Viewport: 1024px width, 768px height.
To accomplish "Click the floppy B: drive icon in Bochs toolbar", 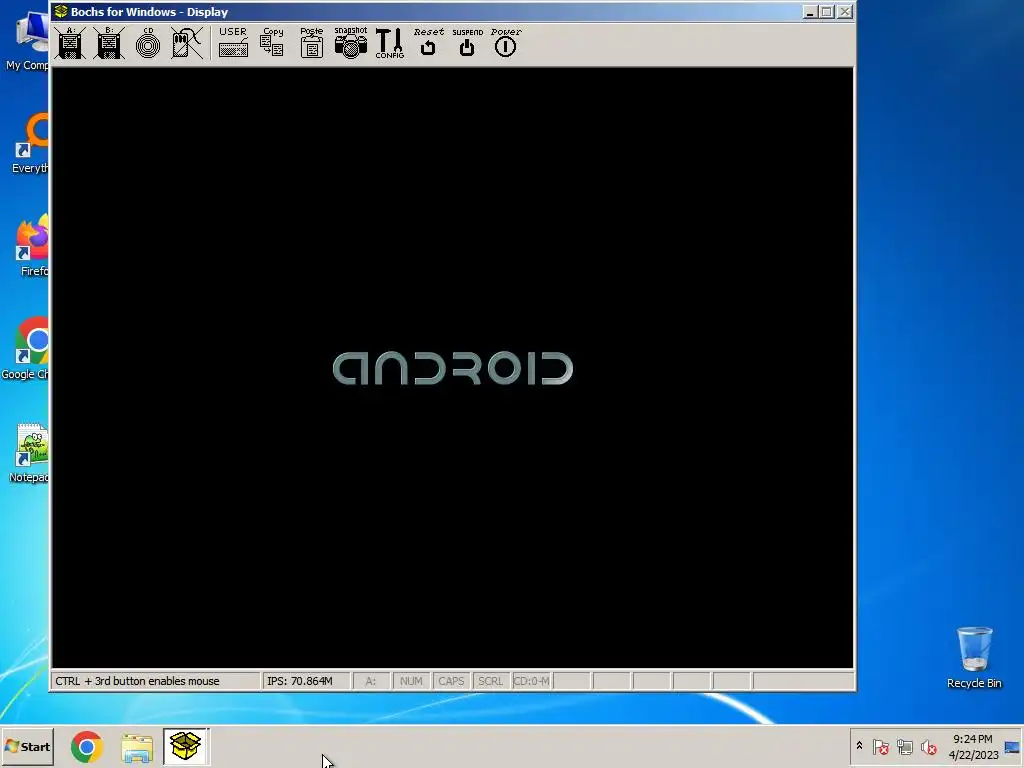I will coord(109,43).
